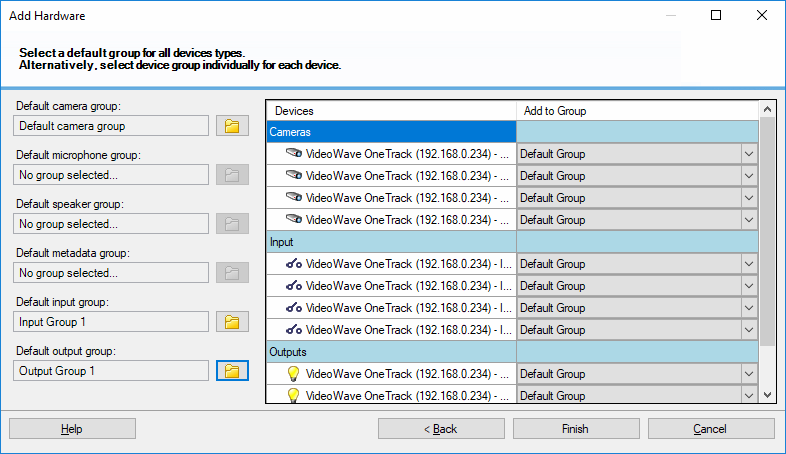Click lightbulb icon of last output row
The height and width of the screenshot is (454, 786).
[293, 395]
